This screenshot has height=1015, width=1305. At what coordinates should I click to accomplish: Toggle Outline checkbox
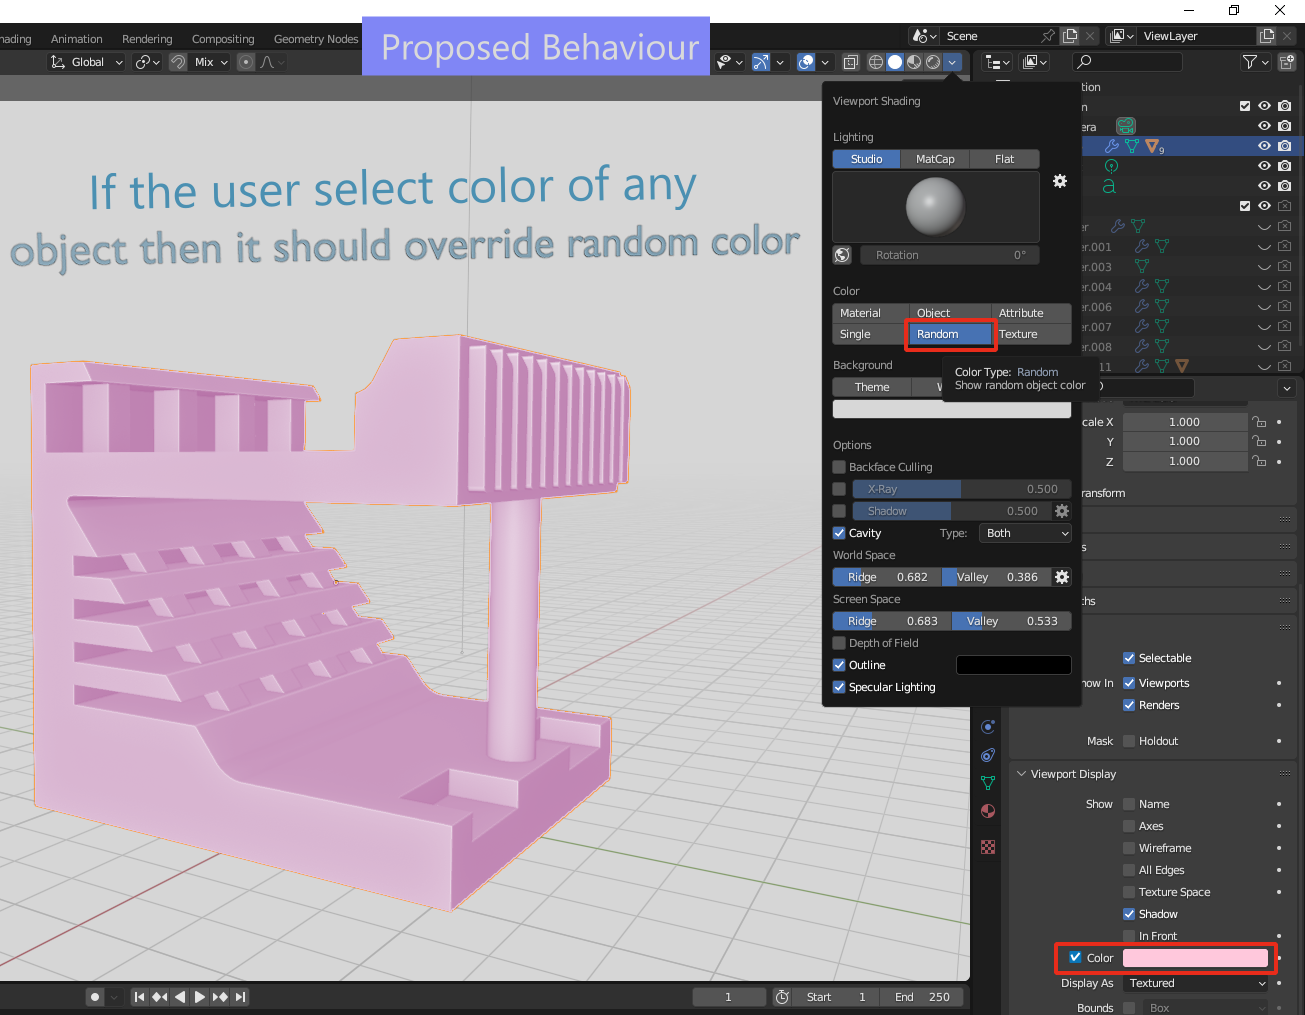pyautogui.click(x=839, y=665)
